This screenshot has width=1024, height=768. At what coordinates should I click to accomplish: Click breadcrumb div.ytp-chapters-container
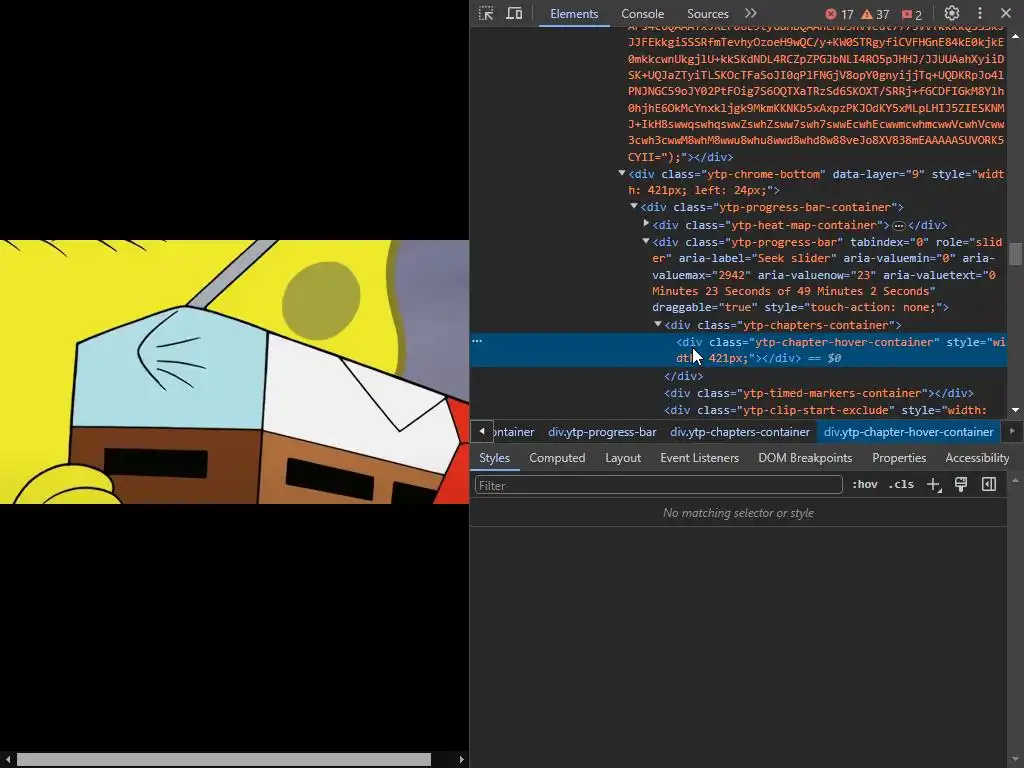(x=740, y=432)
